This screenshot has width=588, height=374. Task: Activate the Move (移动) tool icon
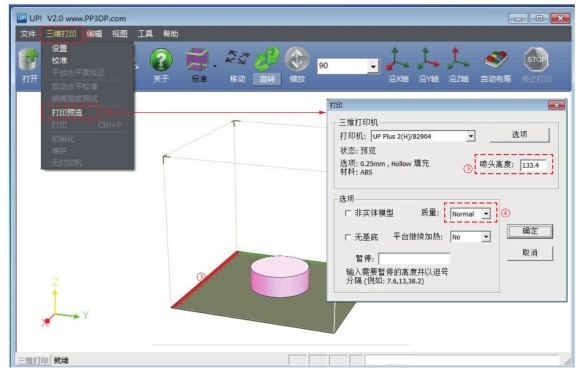coord(237,58)
